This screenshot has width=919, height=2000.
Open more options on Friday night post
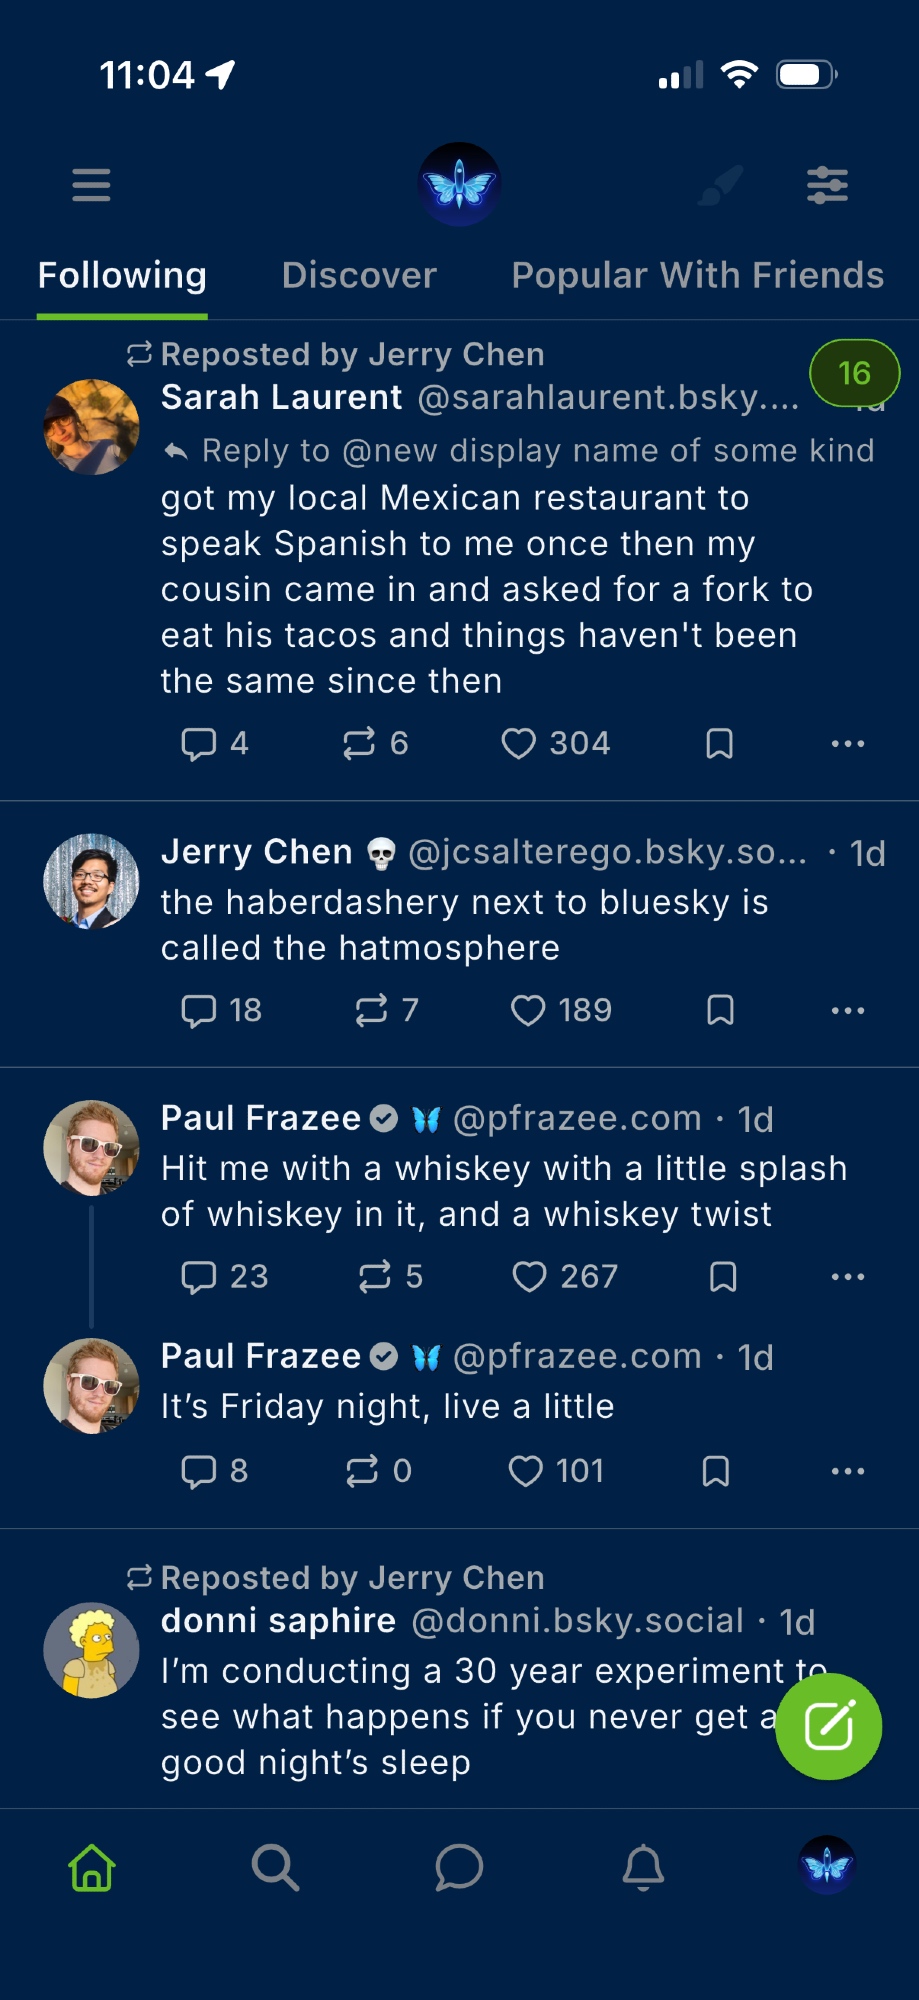847,1471
